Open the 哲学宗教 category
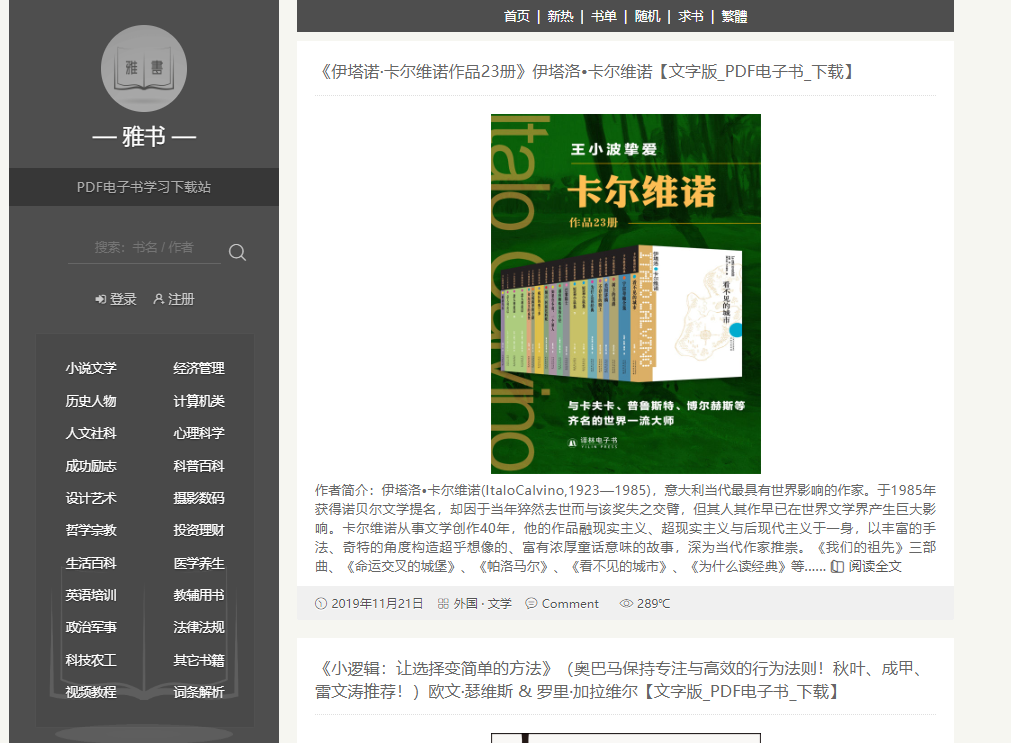This screenshot has height=743, width=1011. click(91, 530)
